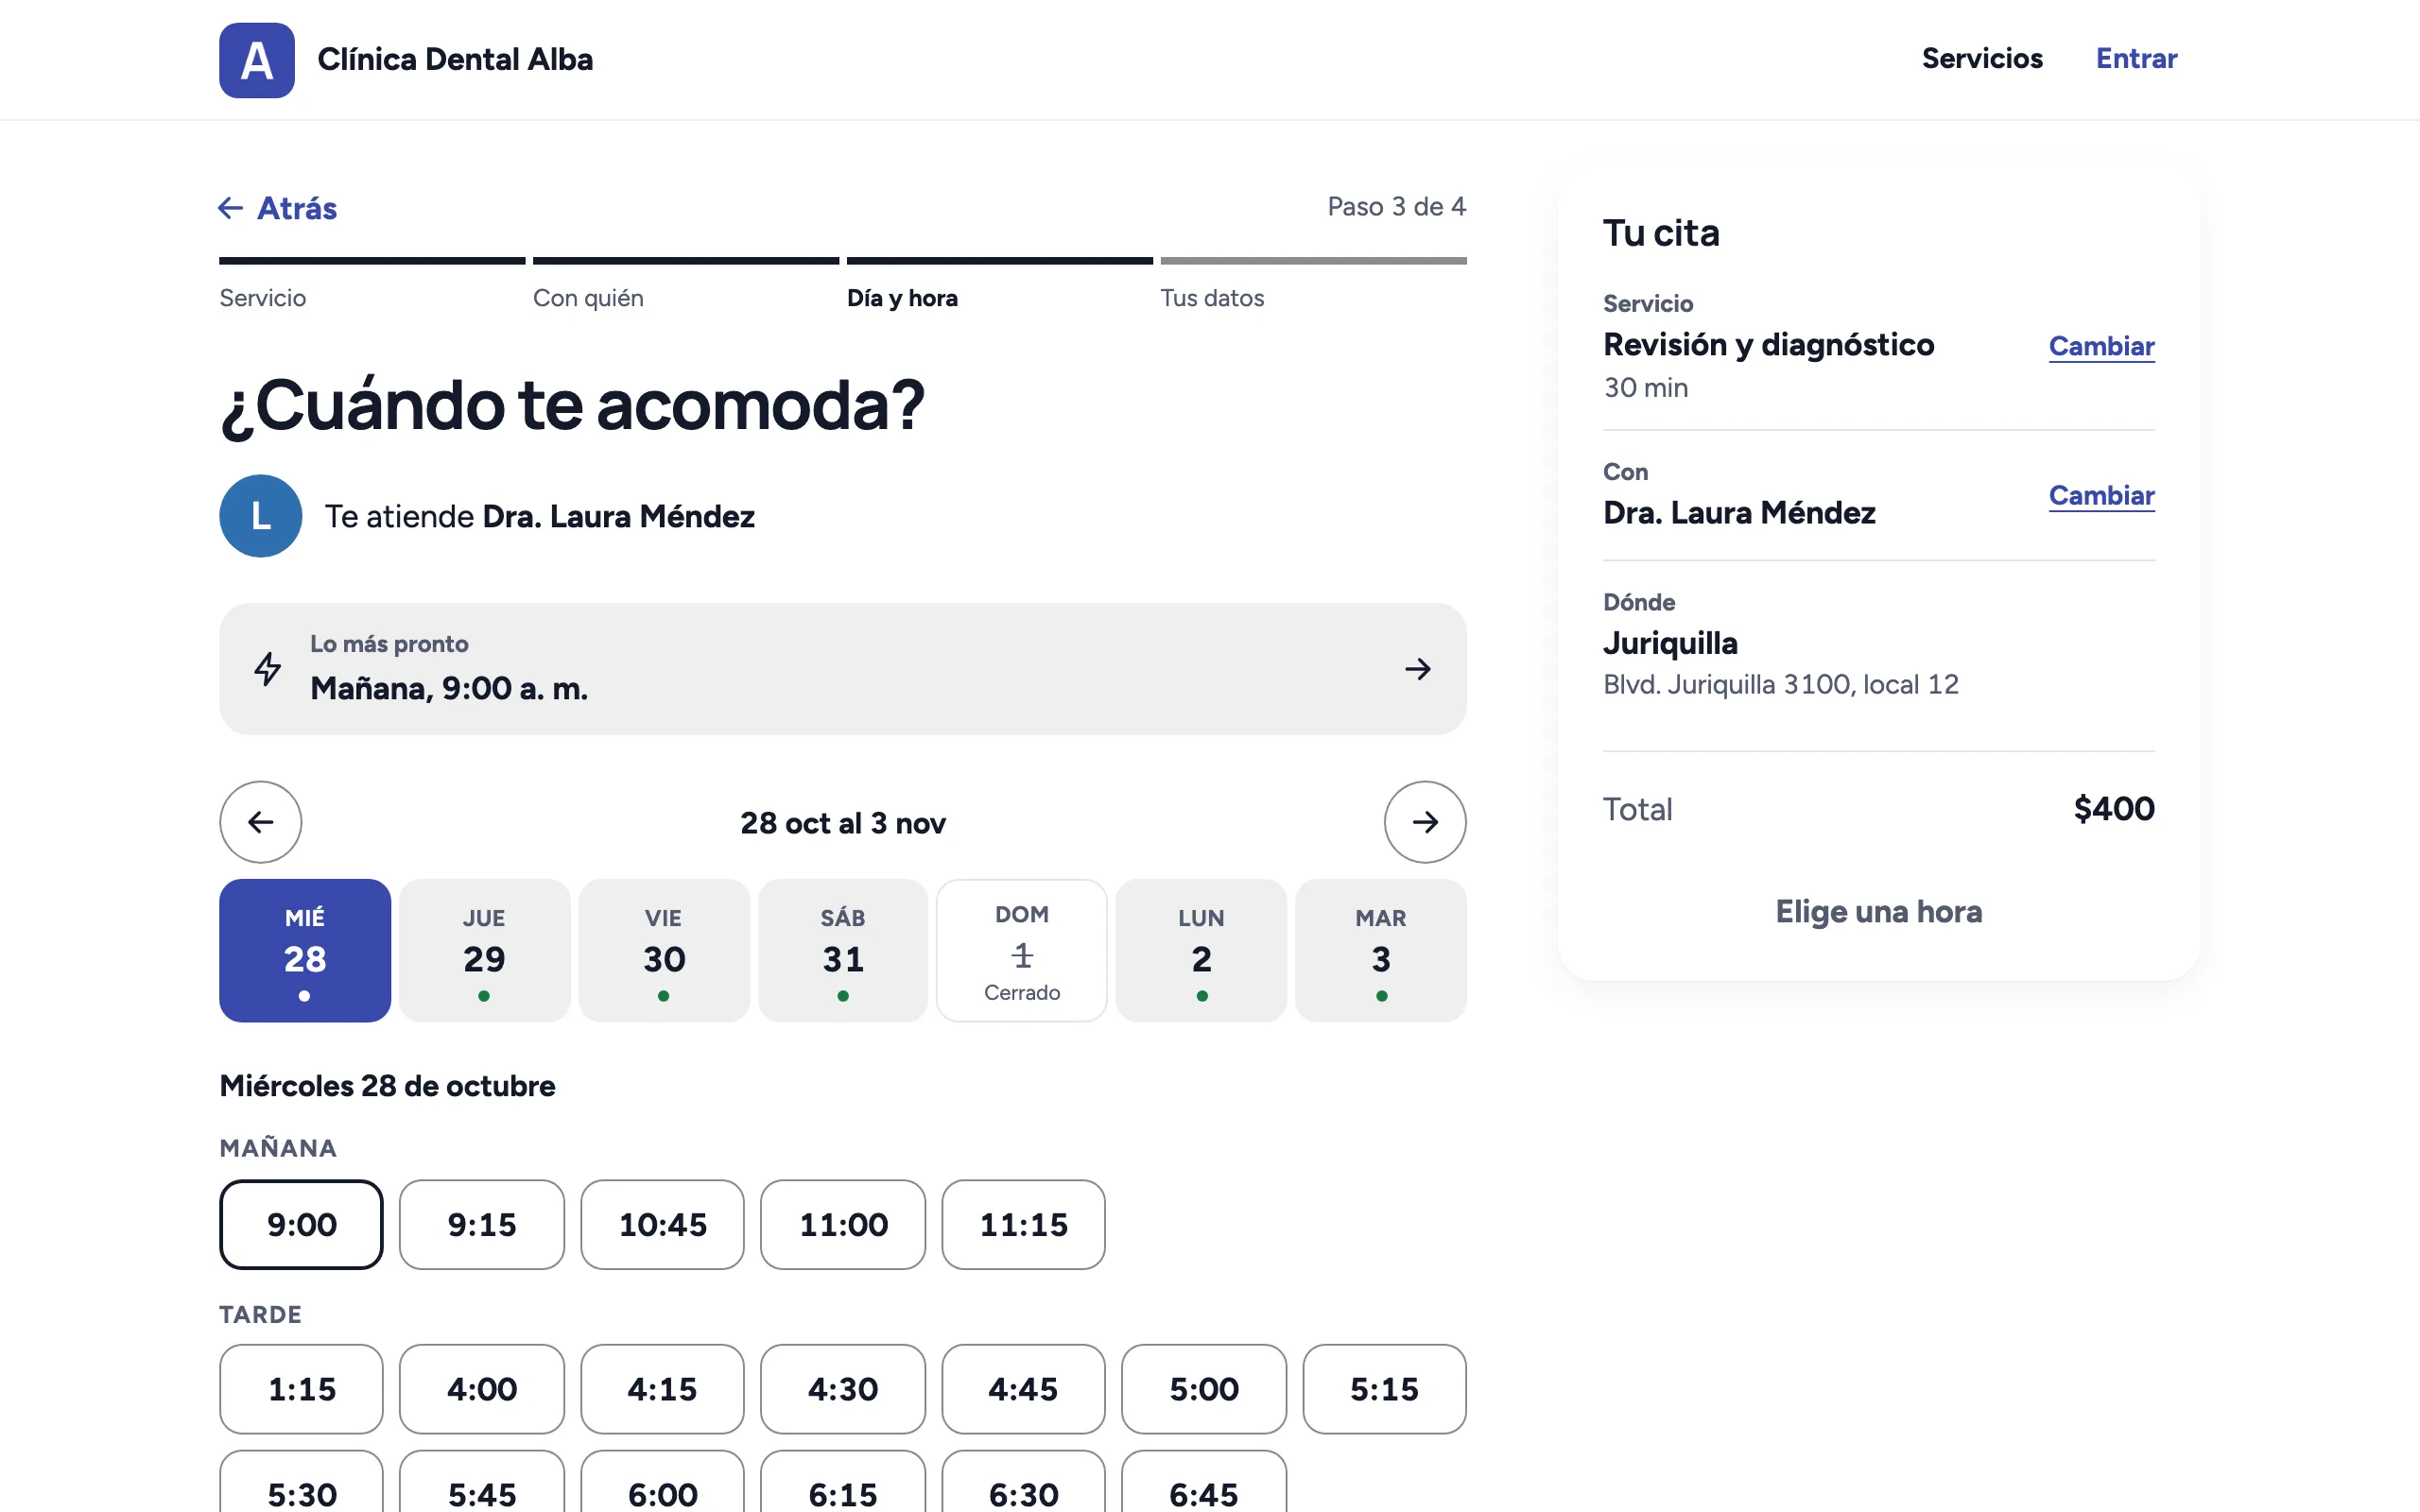The width and height of the screenshot is (2420, 1512).
Task: Click the Entrar login link
Action: [x=2136, y=58]
